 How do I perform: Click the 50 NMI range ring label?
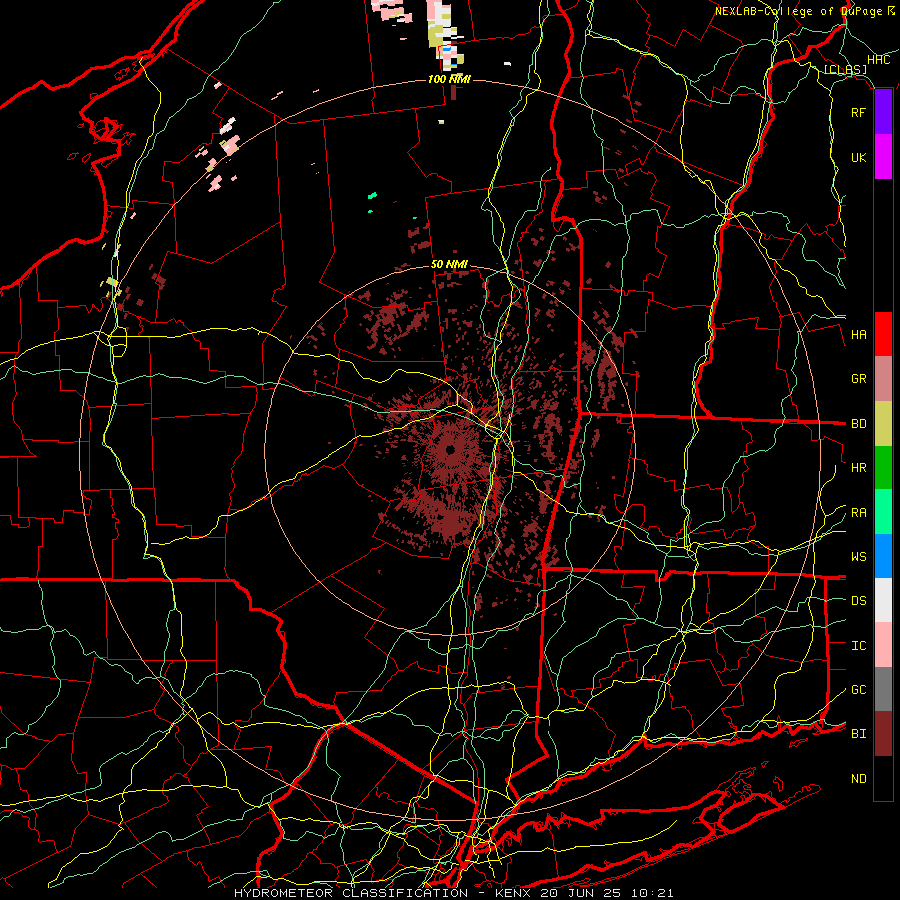pos(449,265)
